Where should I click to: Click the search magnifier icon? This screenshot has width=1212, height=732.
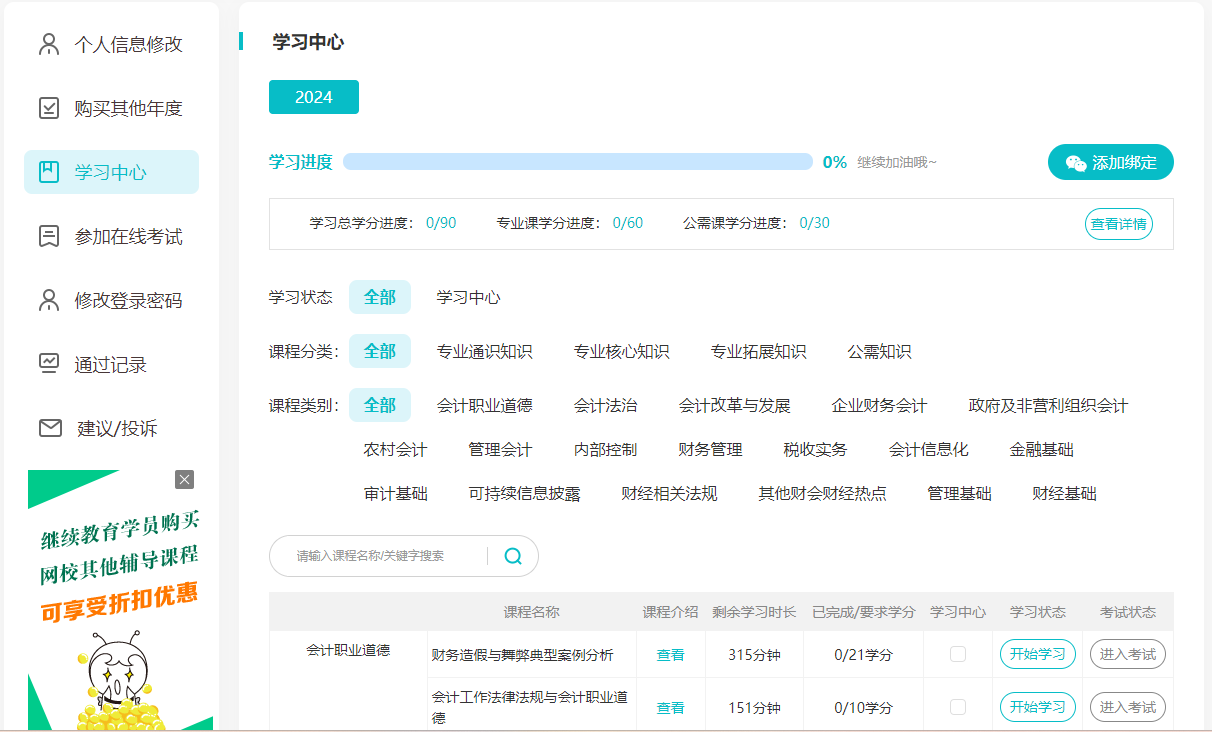pos(512,555)
